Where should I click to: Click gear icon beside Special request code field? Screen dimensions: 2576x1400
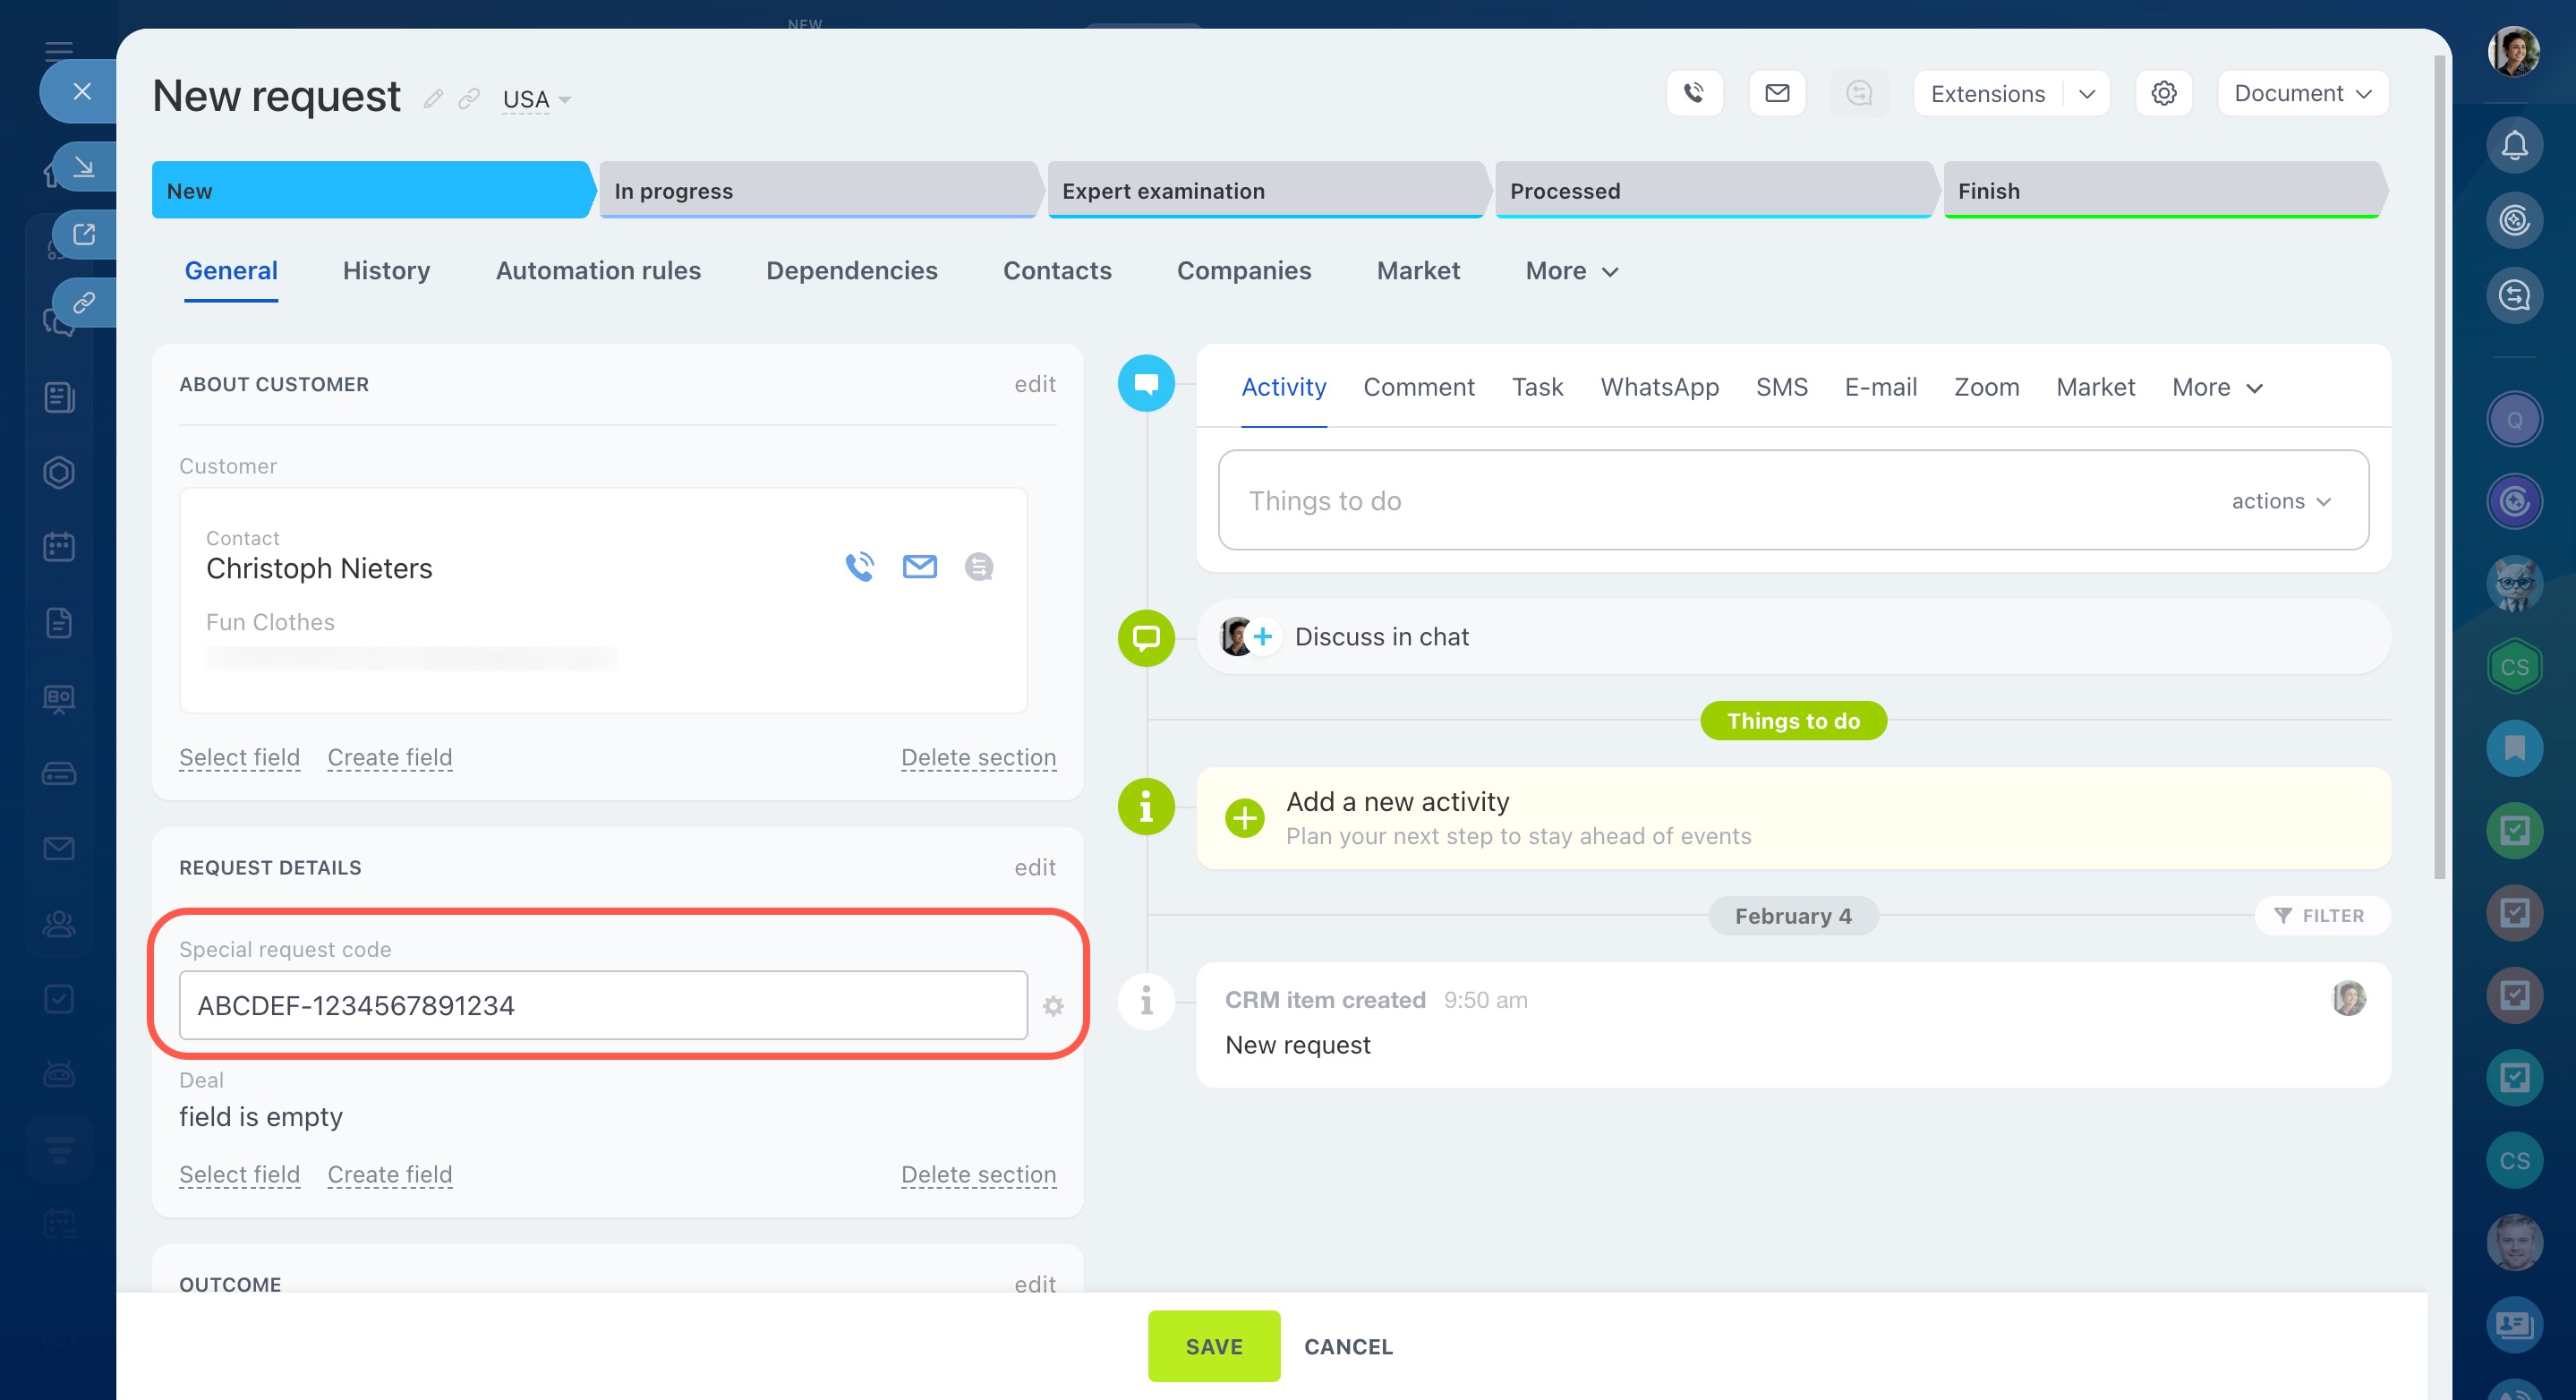point(1053,1006)
